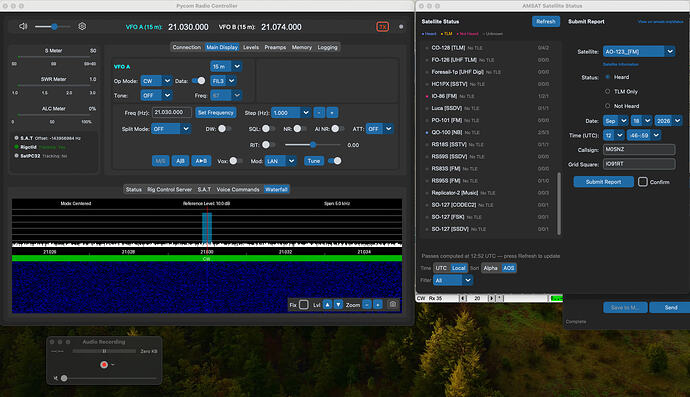Adjust the RIT offset slider

click(312, 144)
